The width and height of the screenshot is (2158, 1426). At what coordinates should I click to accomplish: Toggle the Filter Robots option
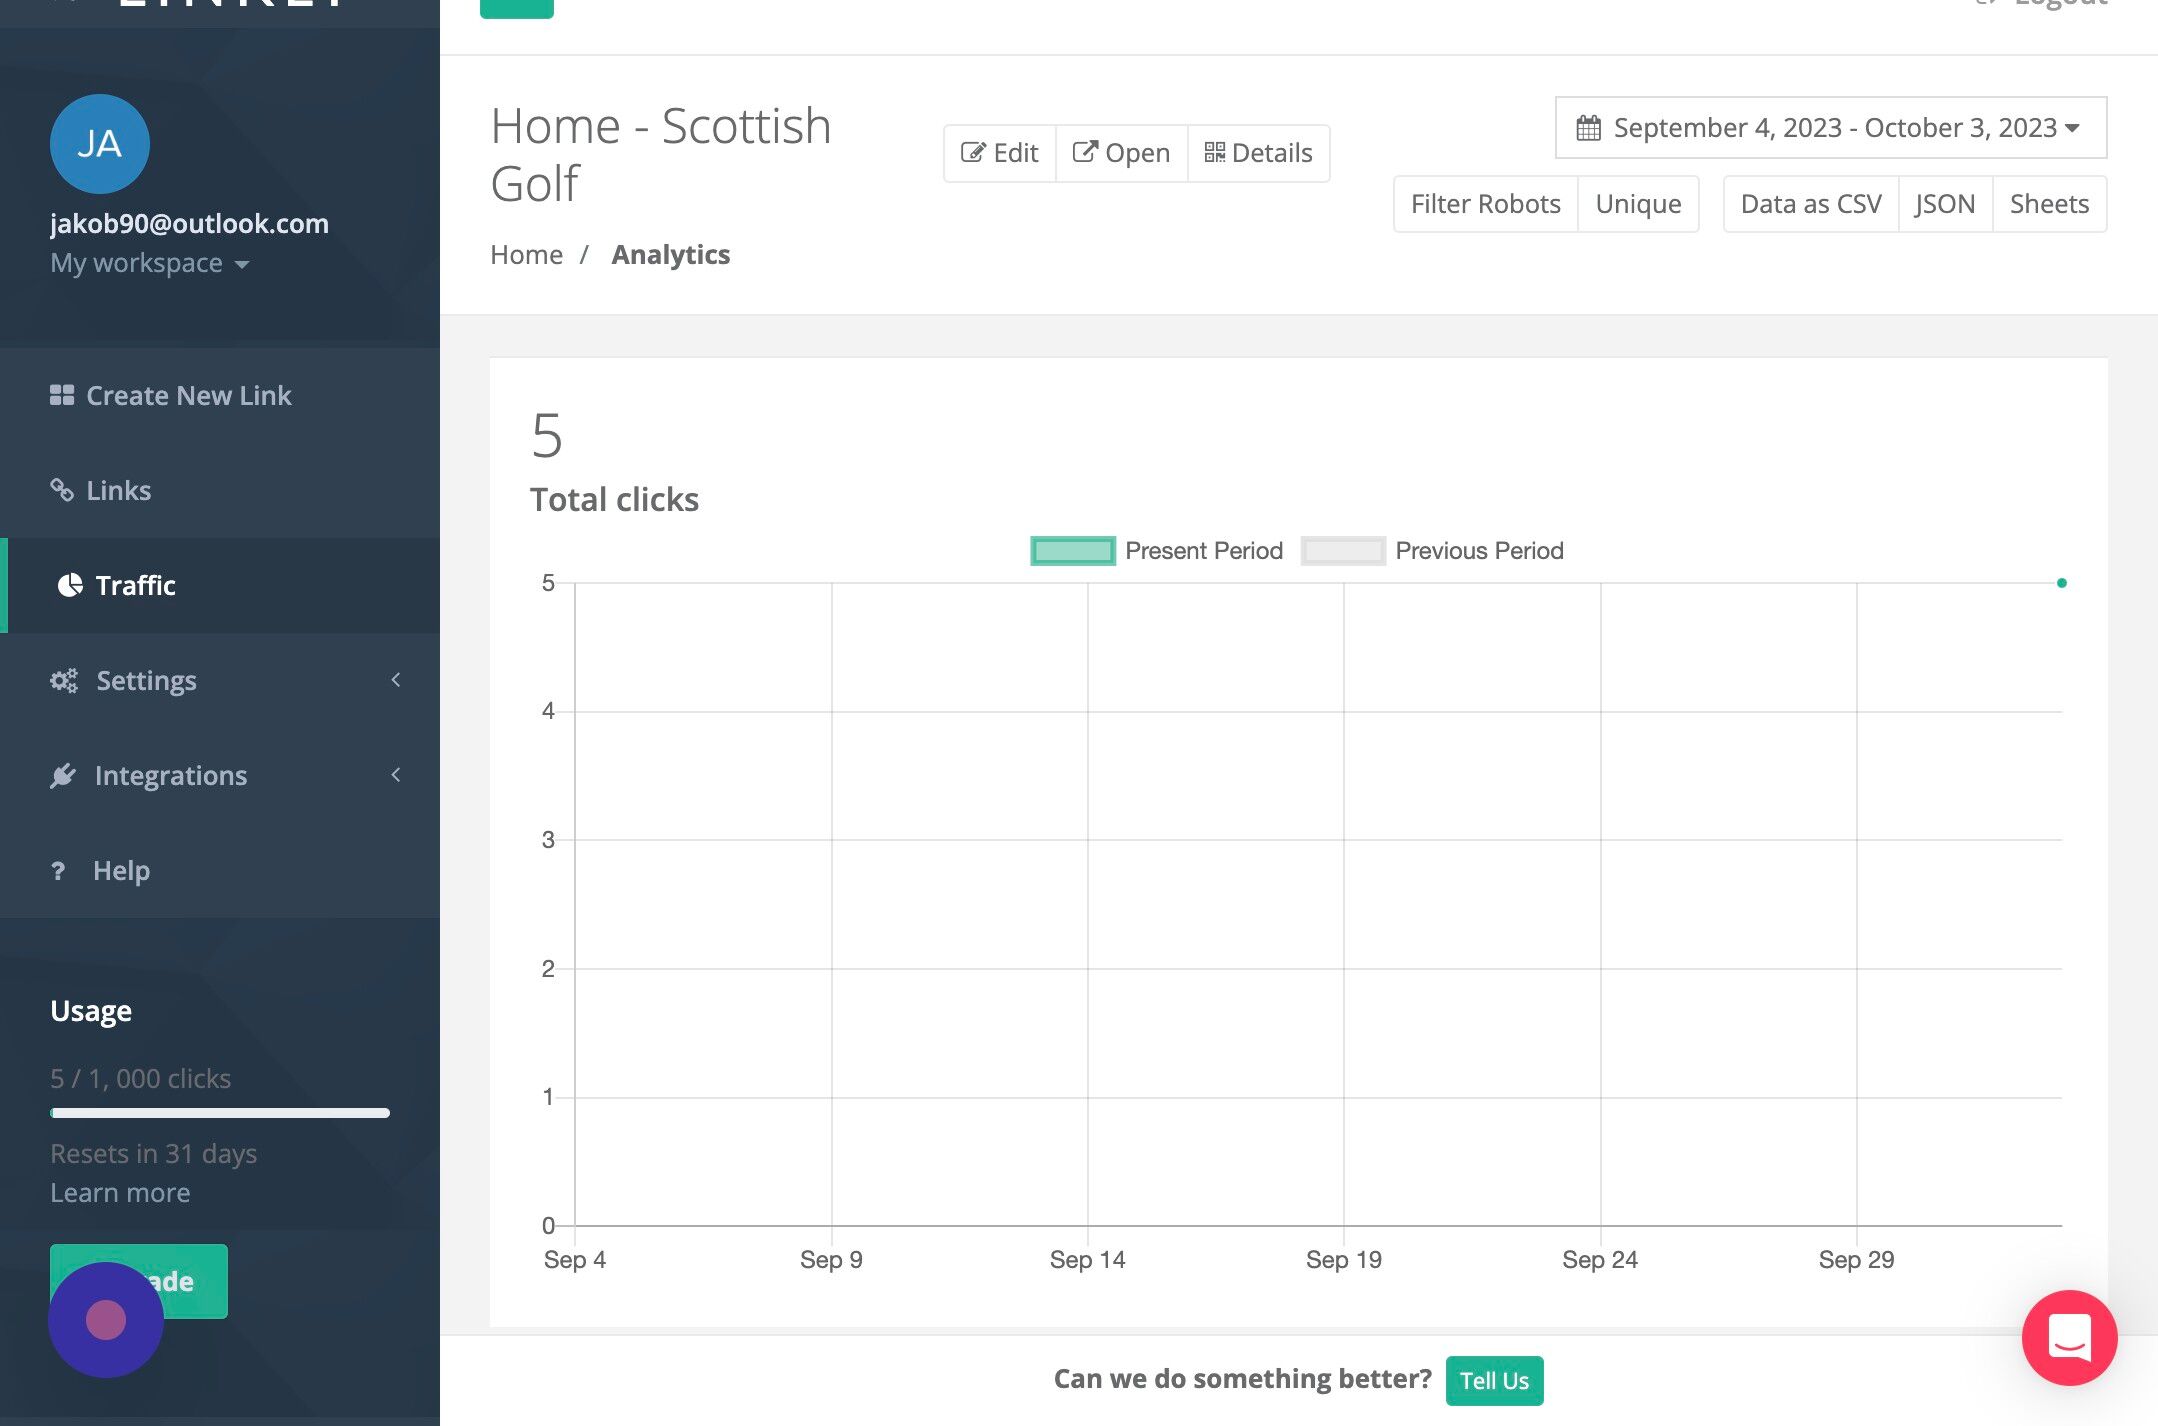[x=1485, y=204]
